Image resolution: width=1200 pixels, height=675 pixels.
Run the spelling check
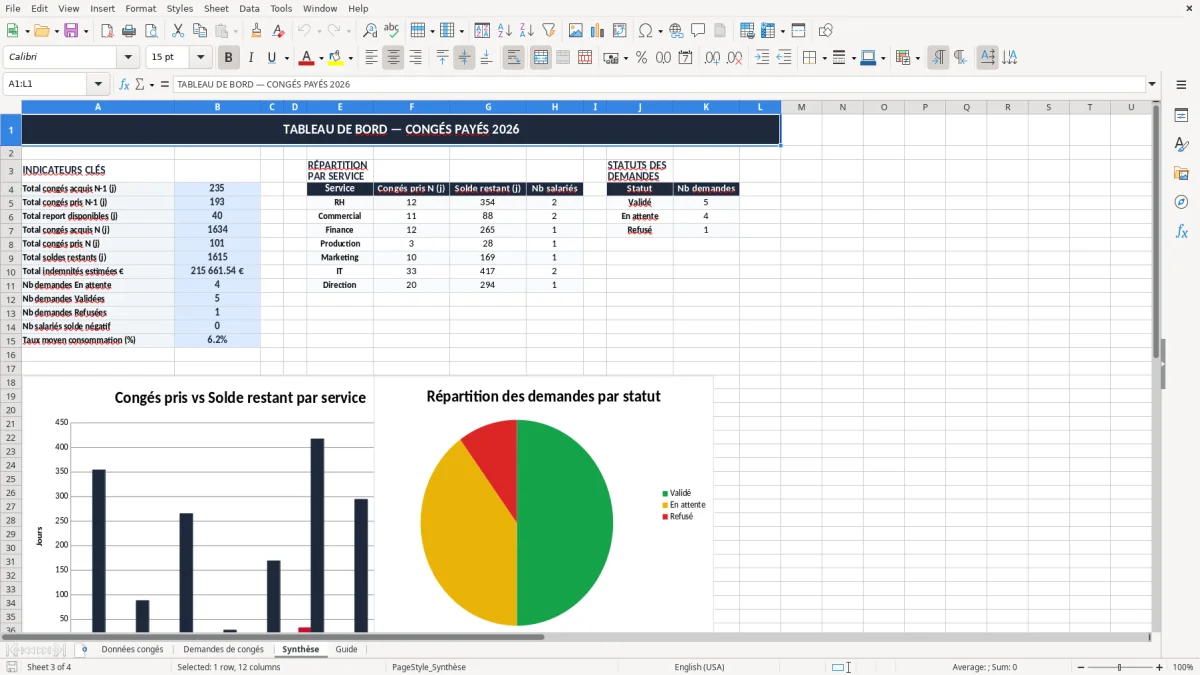(392, 31)
